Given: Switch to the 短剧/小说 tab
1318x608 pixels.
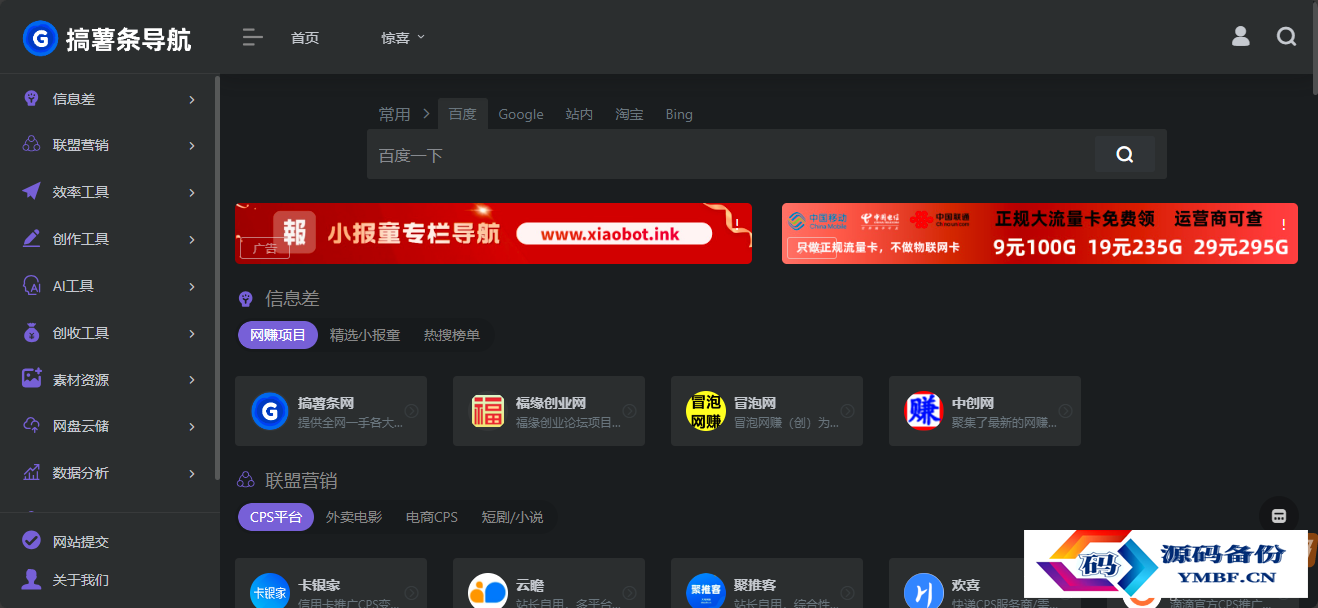Looking at the screenshot, I should 513,517.
